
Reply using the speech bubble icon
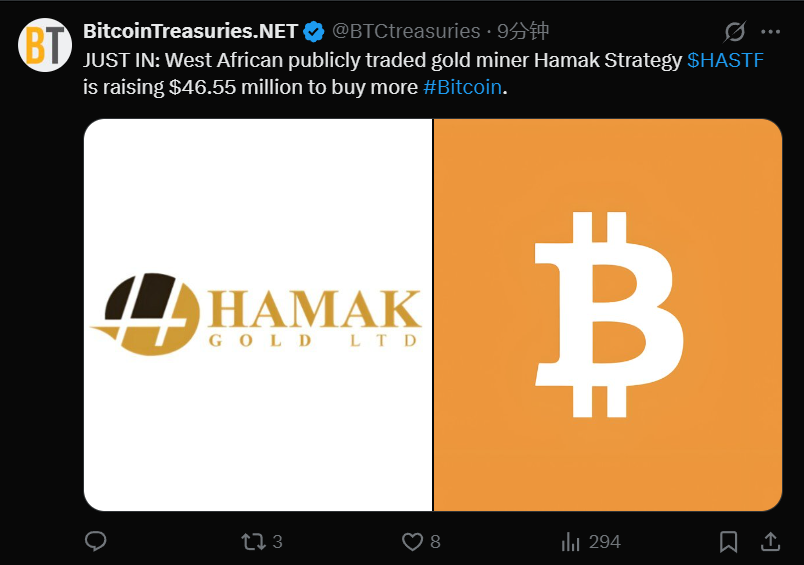pyautogui.click(x=96, y=541)
